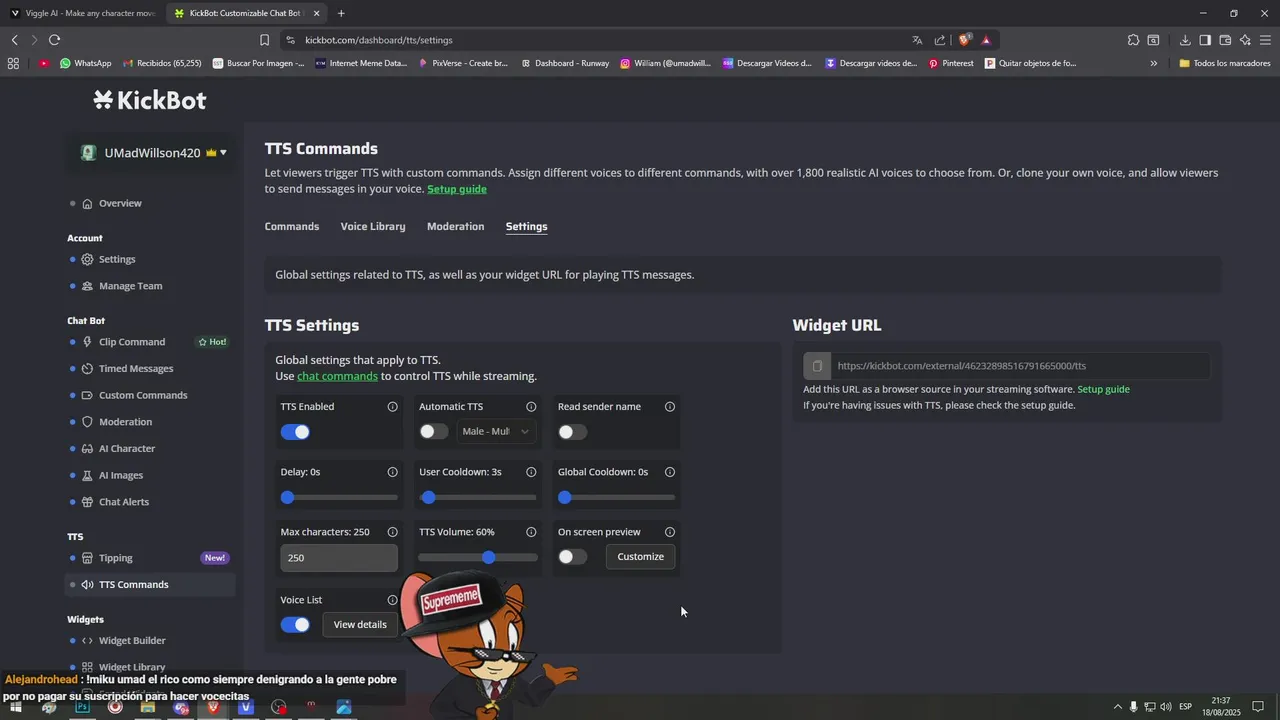The height and width of the screenshot is (720, 1280).
Task: Adjust the Global Cooldown slider
Action: click(616, 497)
